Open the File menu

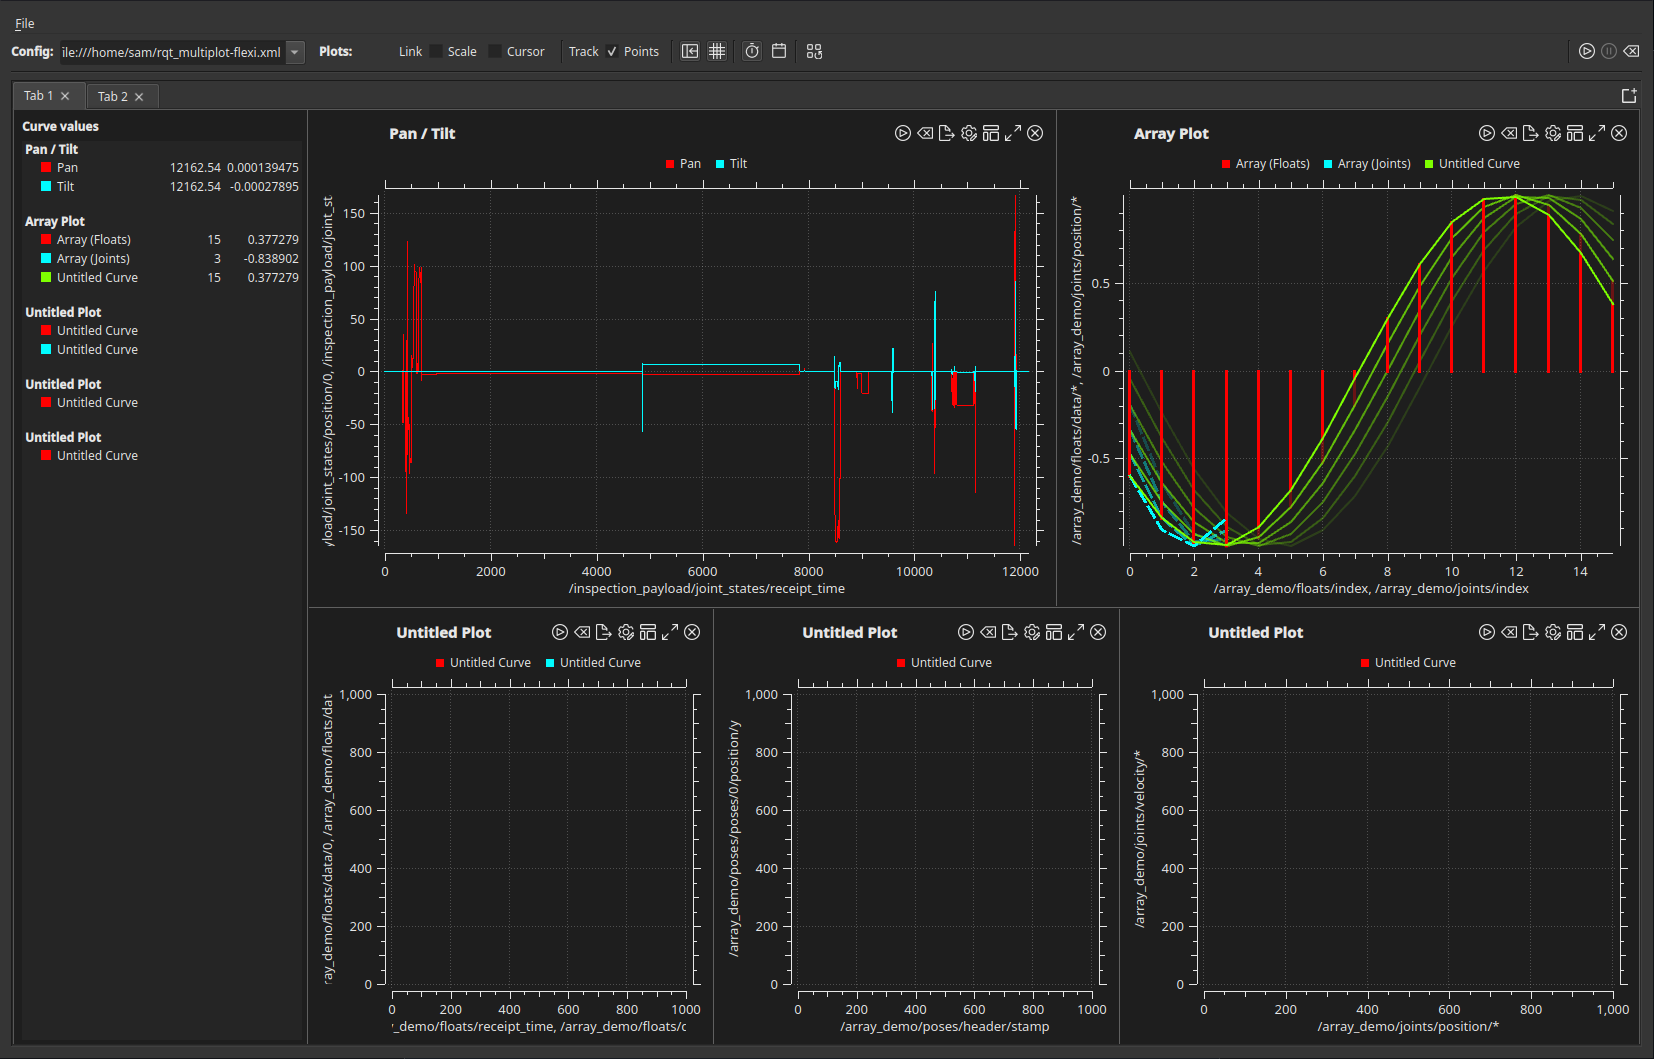[24, 23]
